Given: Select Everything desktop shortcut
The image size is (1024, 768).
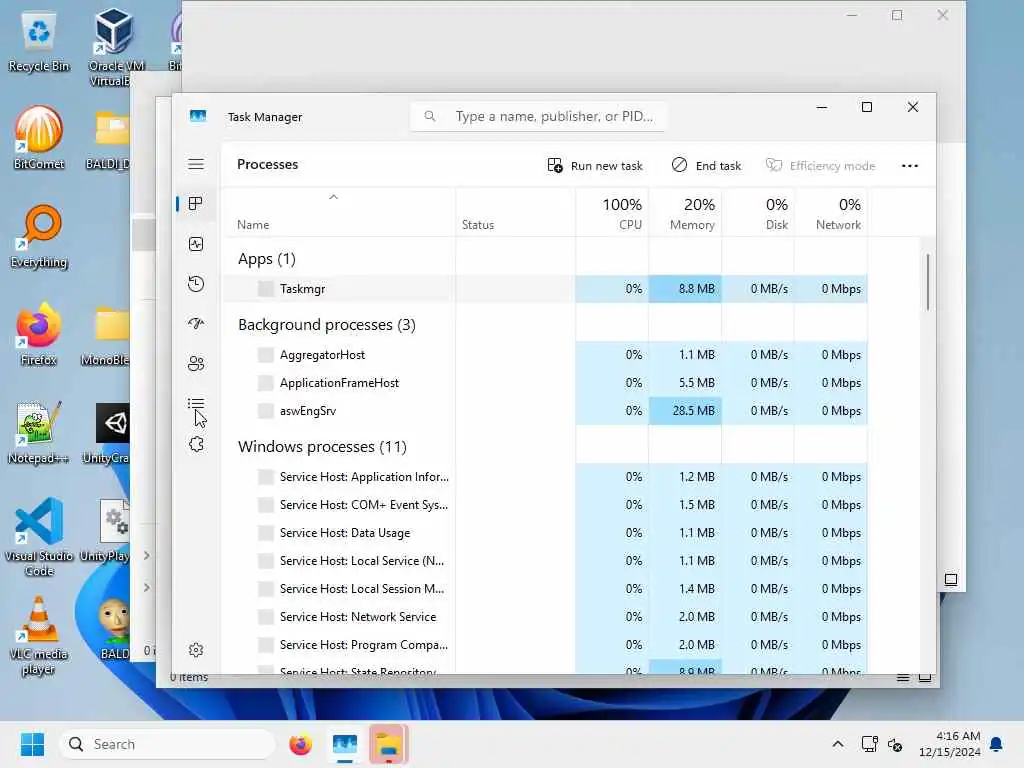Looking at the screenshot, I should tap(39, 236).
